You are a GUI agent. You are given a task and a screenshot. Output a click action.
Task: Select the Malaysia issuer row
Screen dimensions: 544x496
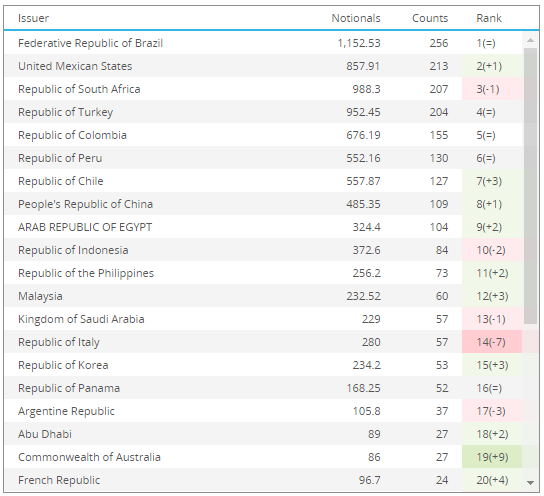click(263, 296)
